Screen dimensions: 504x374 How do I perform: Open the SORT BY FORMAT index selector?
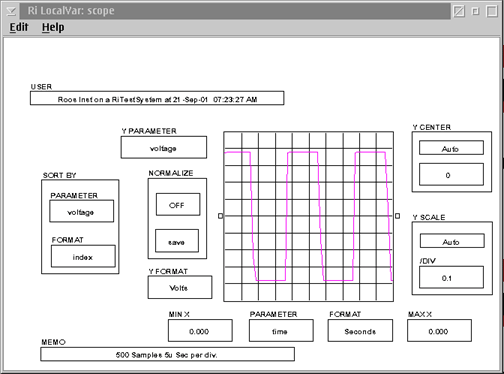83,256
